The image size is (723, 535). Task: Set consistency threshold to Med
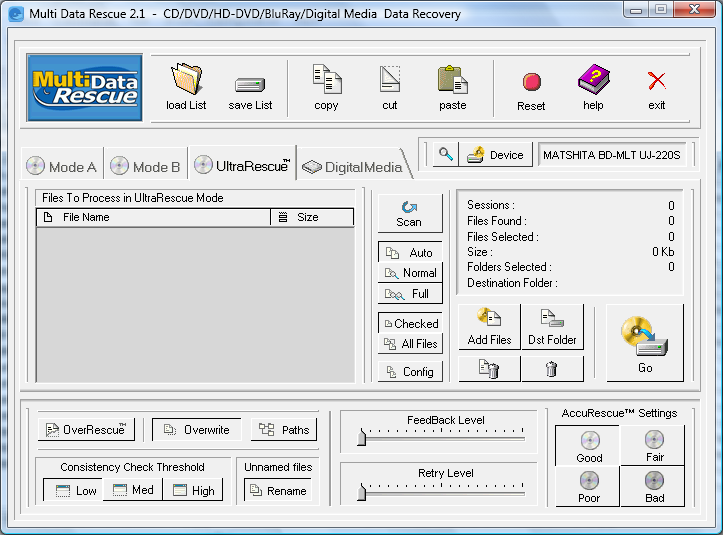pyautogui.click(x=133, y=490)
